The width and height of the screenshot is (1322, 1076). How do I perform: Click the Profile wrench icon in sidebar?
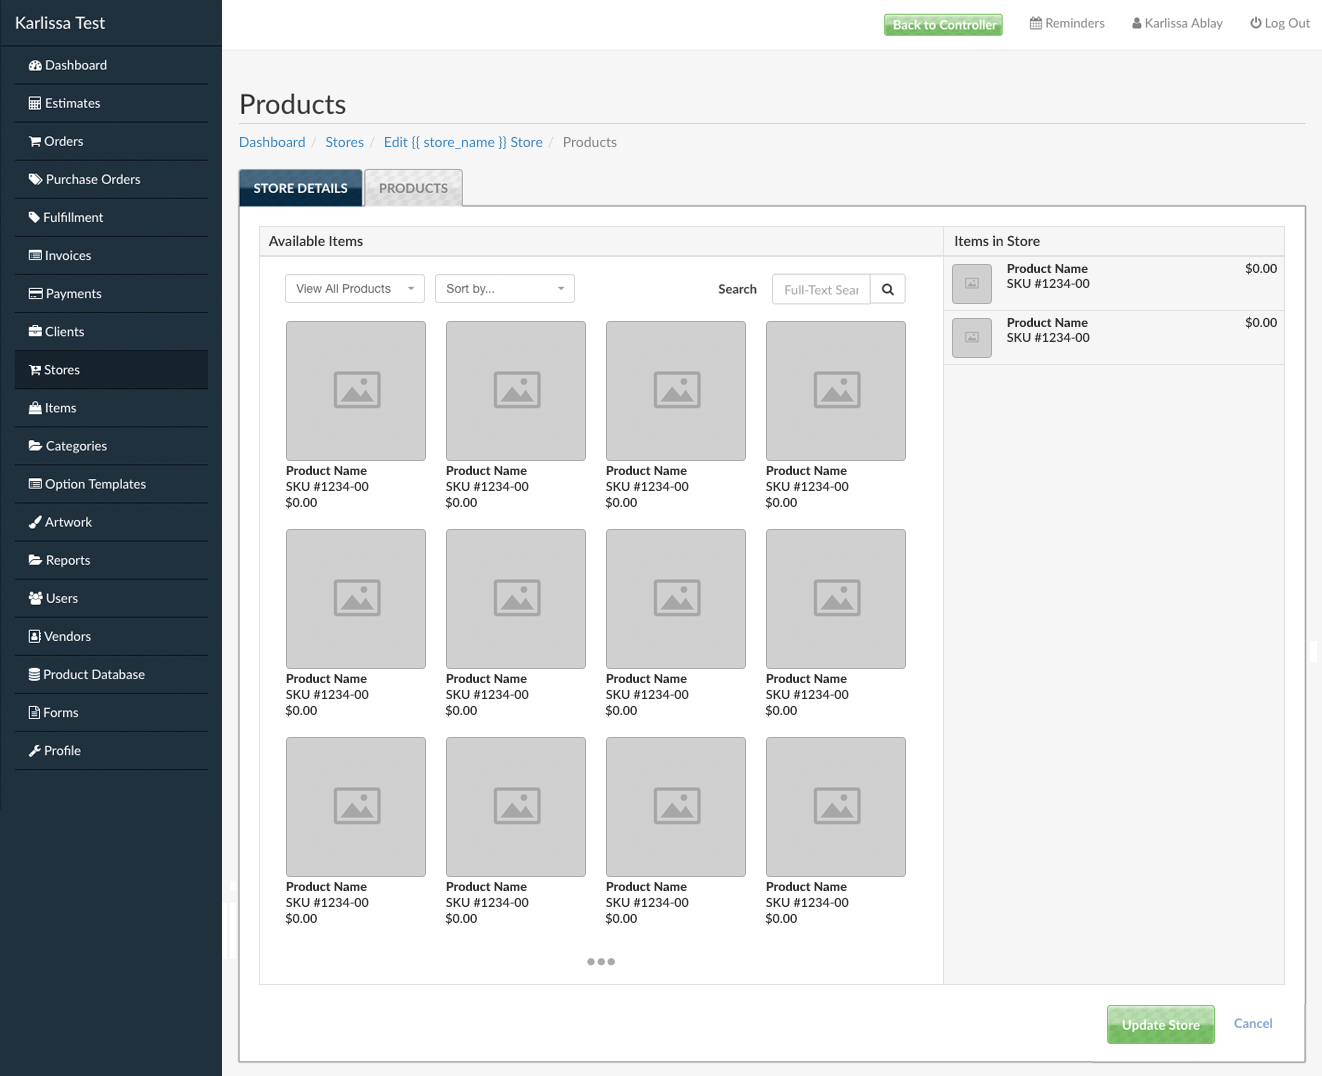point(35,751)
